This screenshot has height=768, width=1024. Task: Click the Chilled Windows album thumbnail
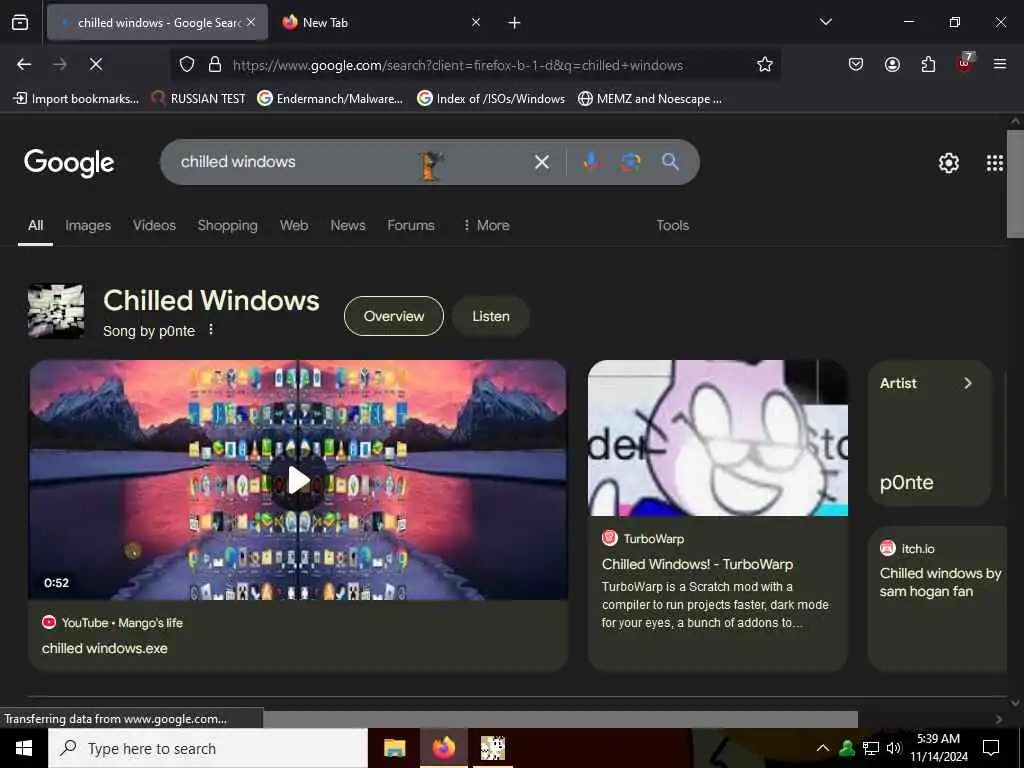56,311
